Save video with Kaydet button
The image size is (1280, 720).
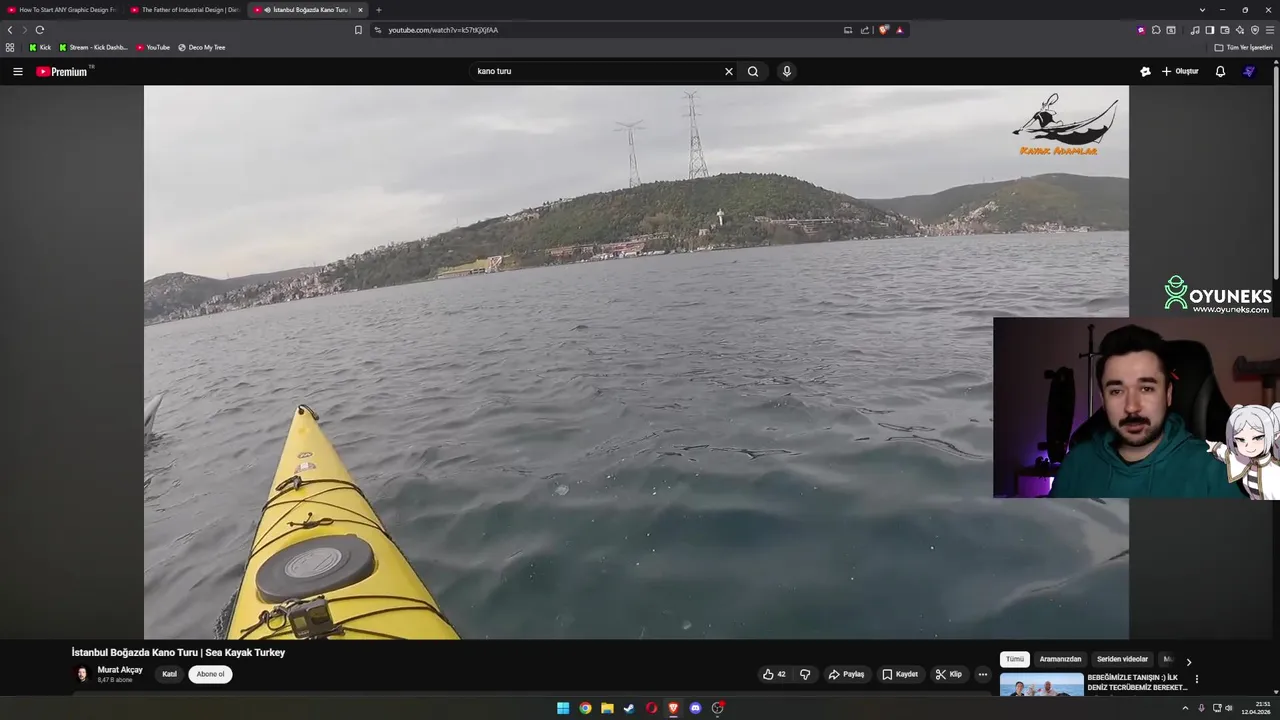(900, 674)
